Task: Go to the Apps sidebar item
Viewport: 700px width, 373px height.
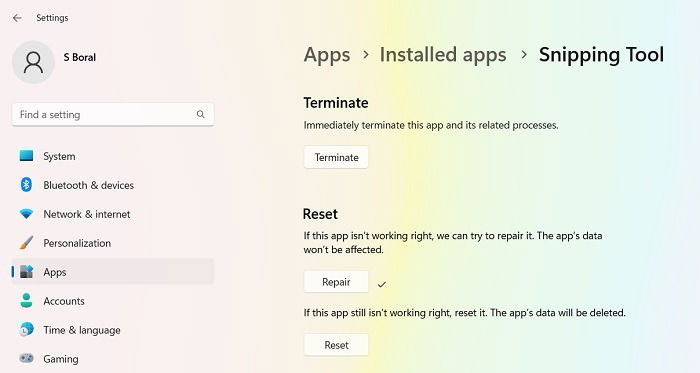Action: (x=113, y=272)
